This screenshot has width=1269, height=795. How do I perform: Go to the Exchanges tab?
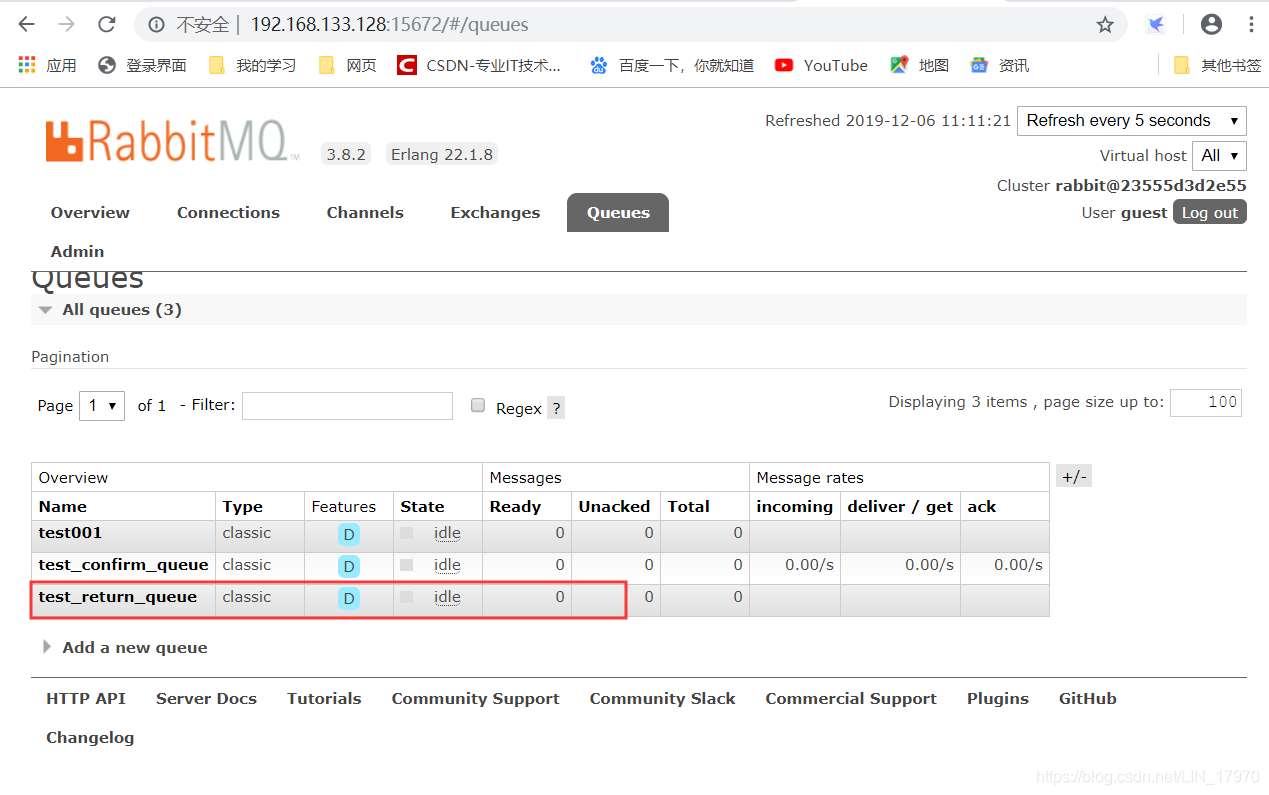pyautogui.click(x=495, y=212)
